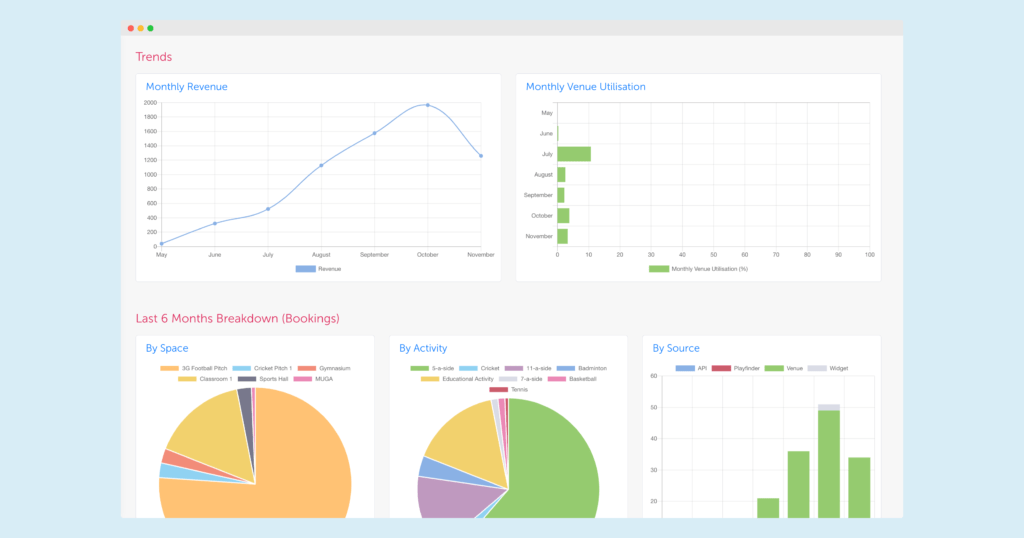Toggle Badminton legend item
Screen dimensions: 1024x538
click(581, 368)
